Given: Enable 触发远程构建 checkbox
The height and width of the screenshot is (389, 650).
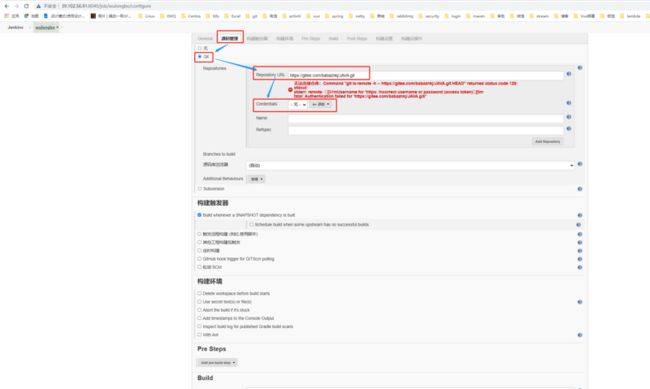Looking at the screenshot, I should pos(199,234).
